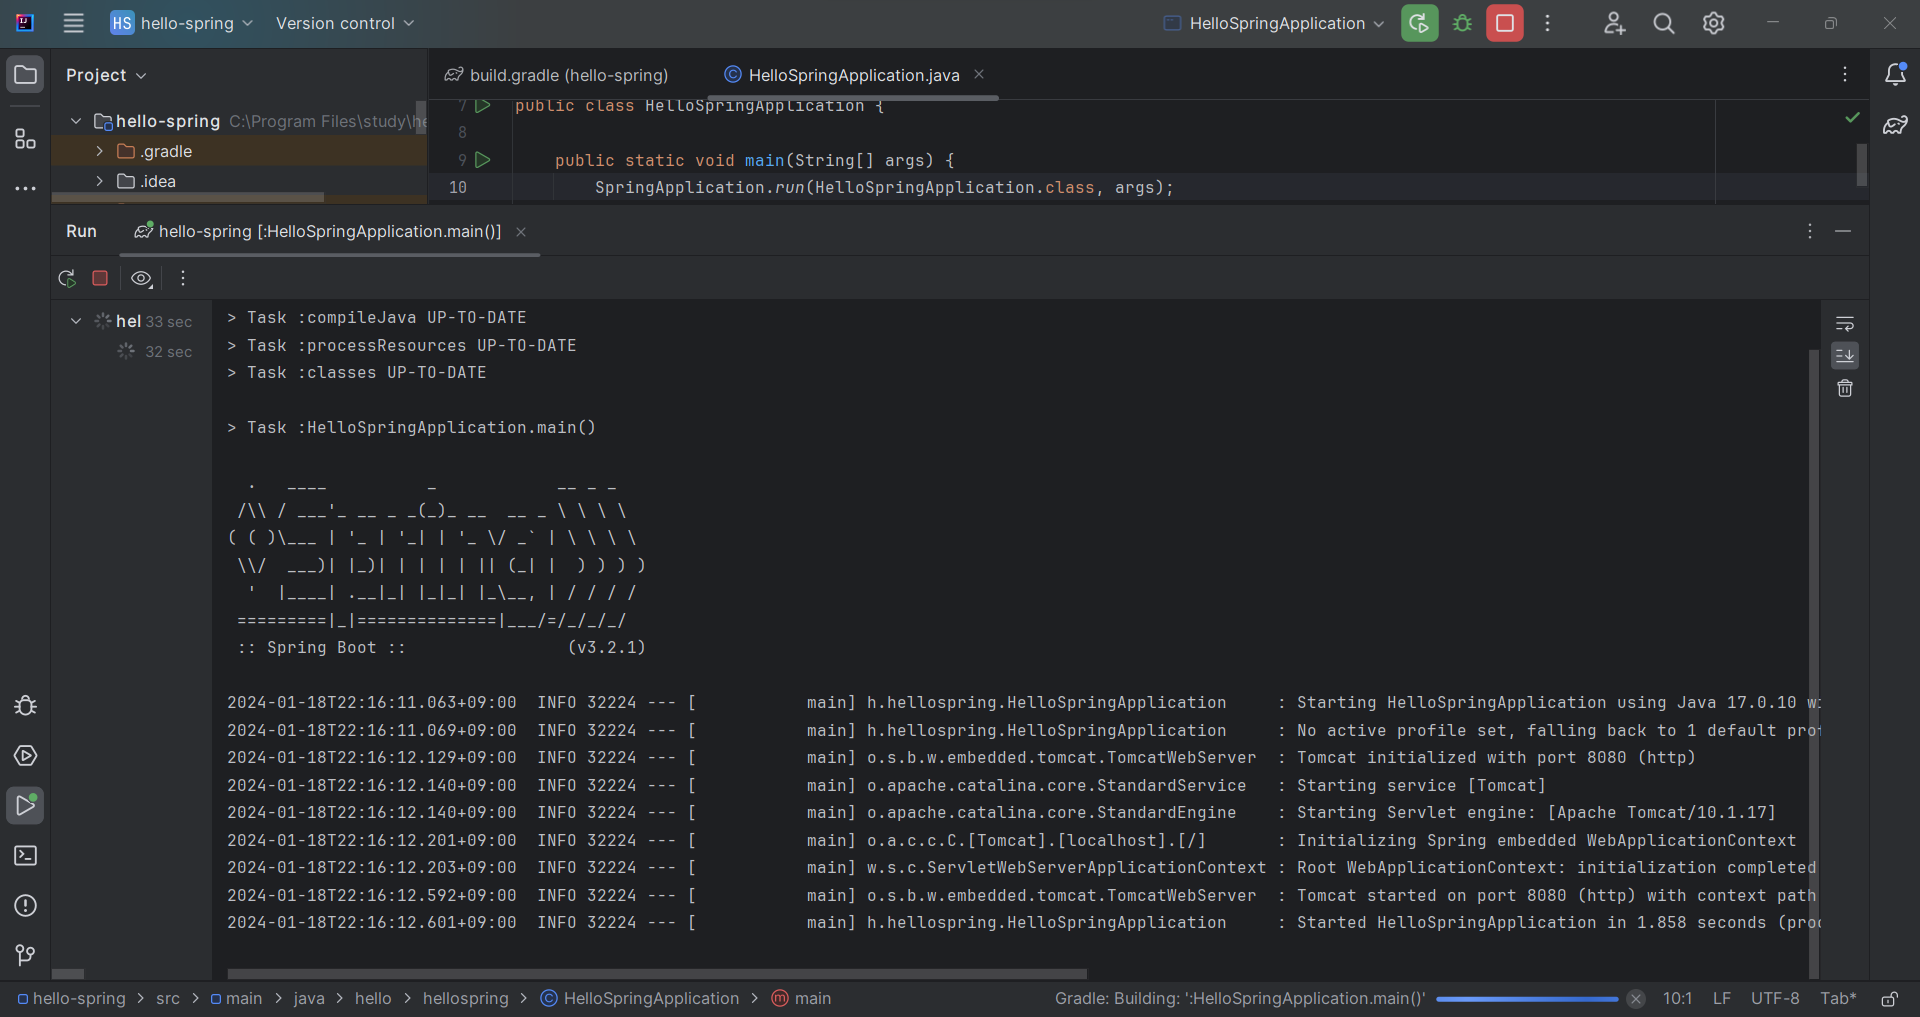Select the Run tool window title
This screenshot has width=1920, height=1017.
tap(81, 231)
